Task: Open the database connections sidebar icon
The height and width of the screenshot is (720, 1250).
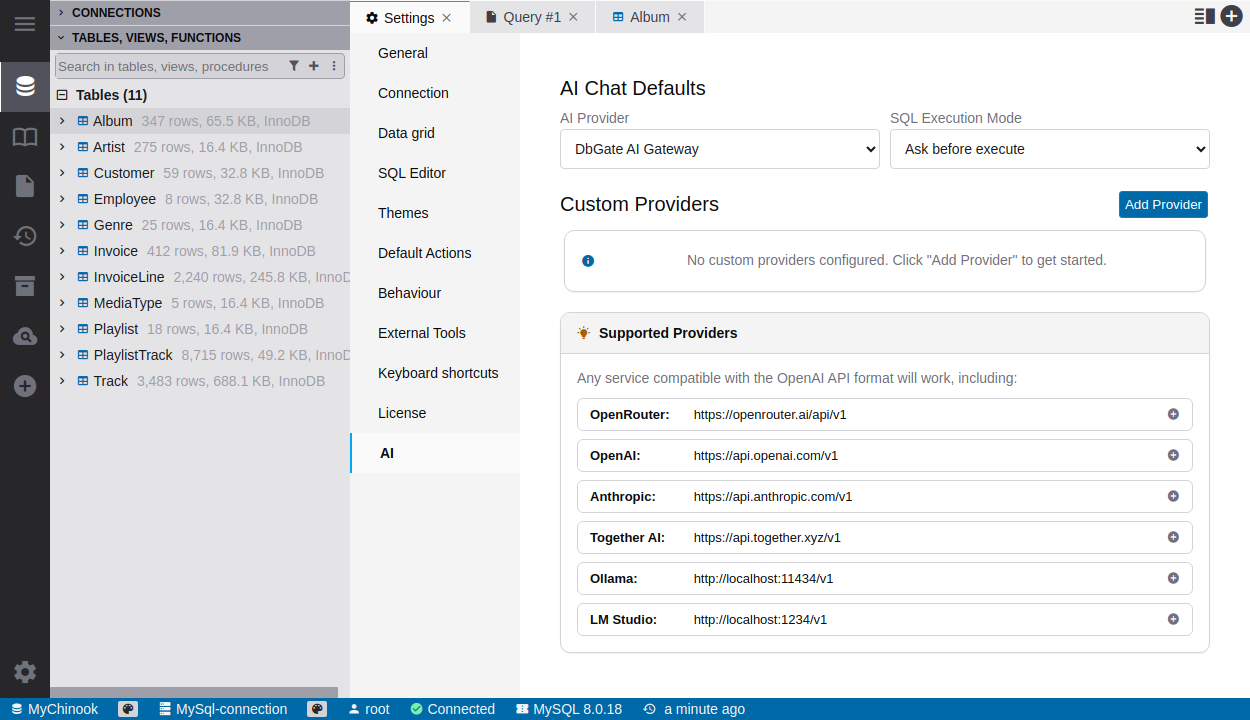Action: click(x=25, y=86)
